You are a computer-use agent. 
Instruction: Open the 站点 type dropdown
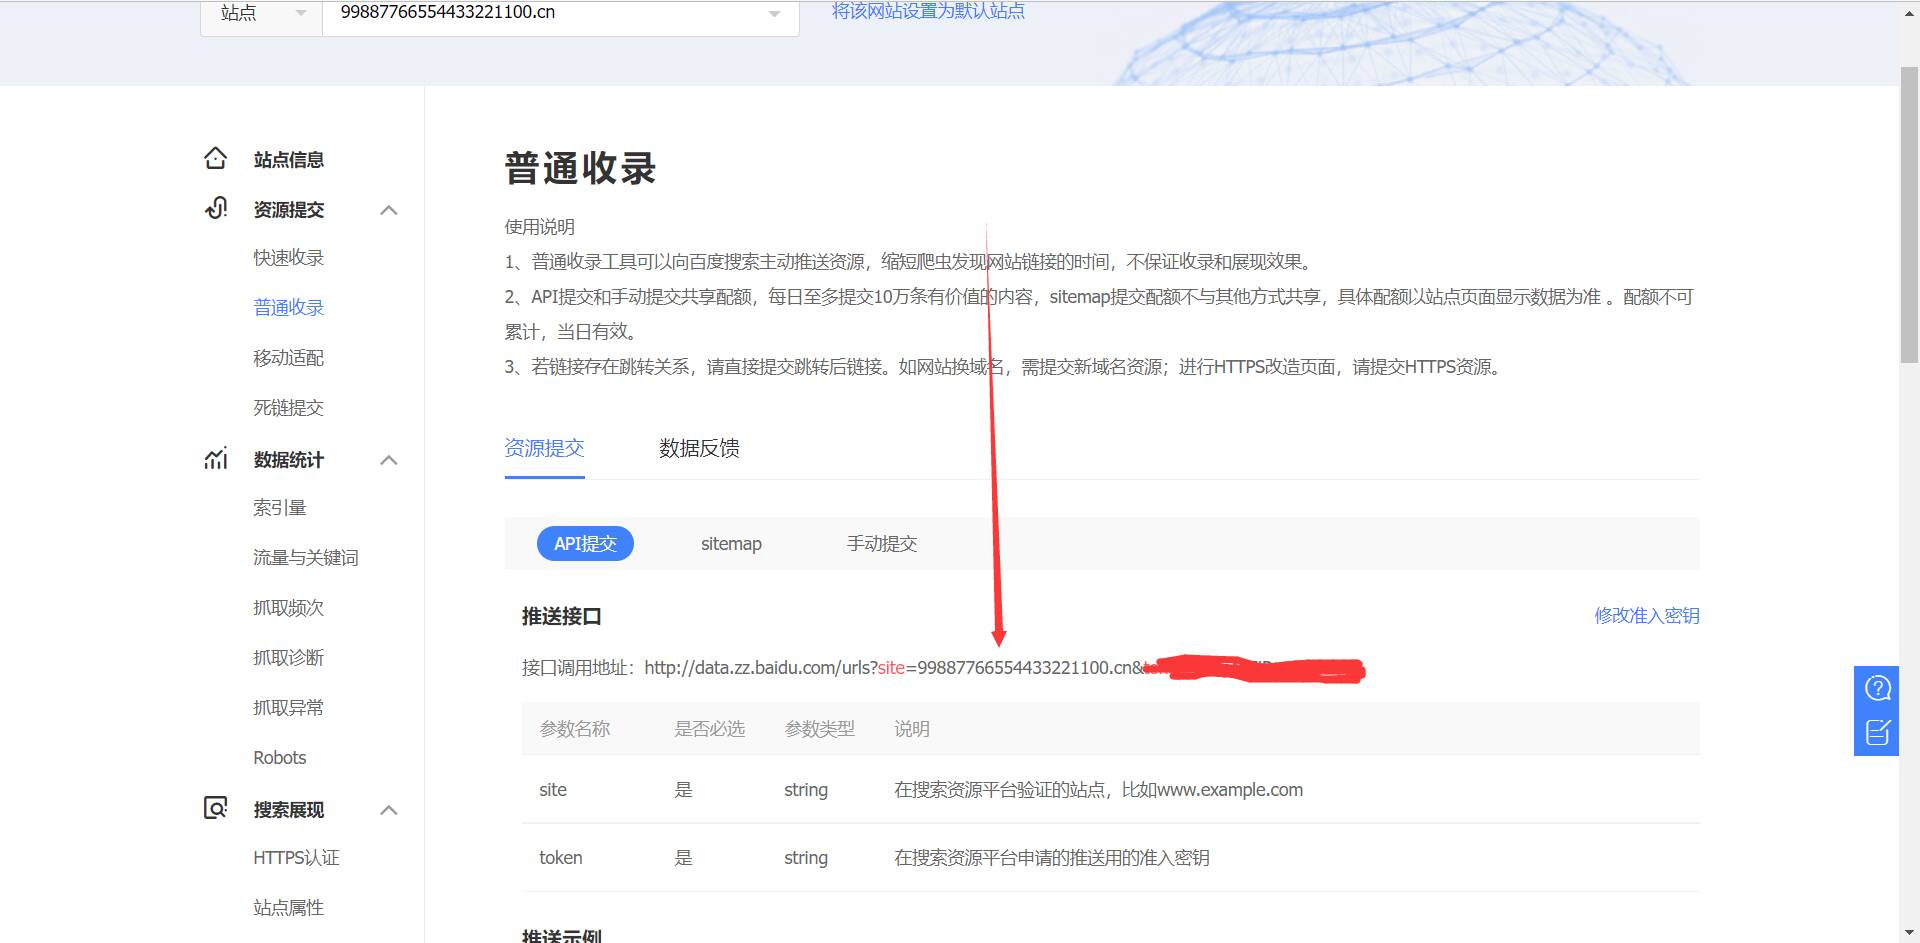[262, 14]
